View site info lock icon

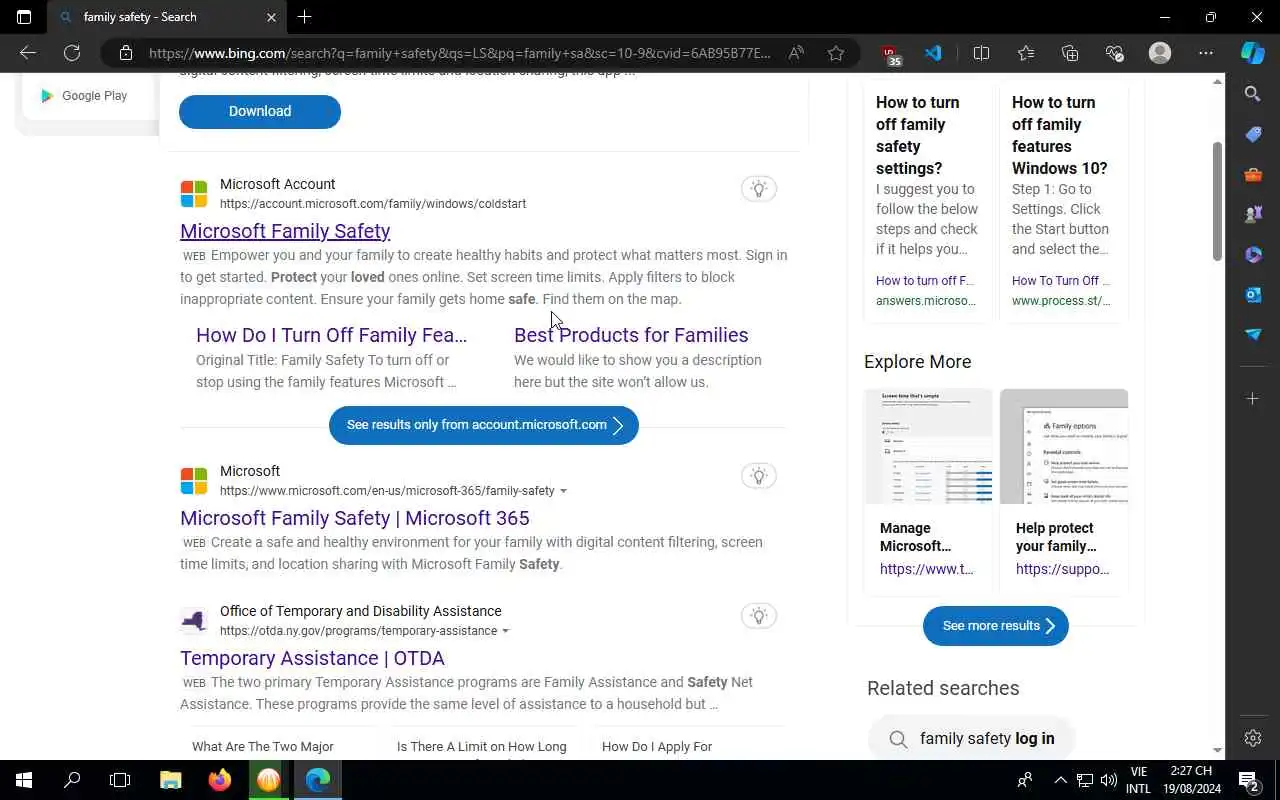click(x=126, y=53)
